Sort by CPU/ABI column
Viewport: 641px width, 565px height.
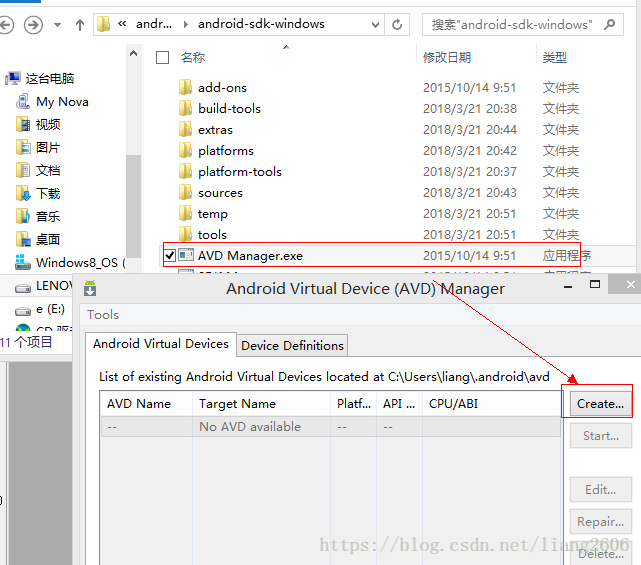(492, 404)
